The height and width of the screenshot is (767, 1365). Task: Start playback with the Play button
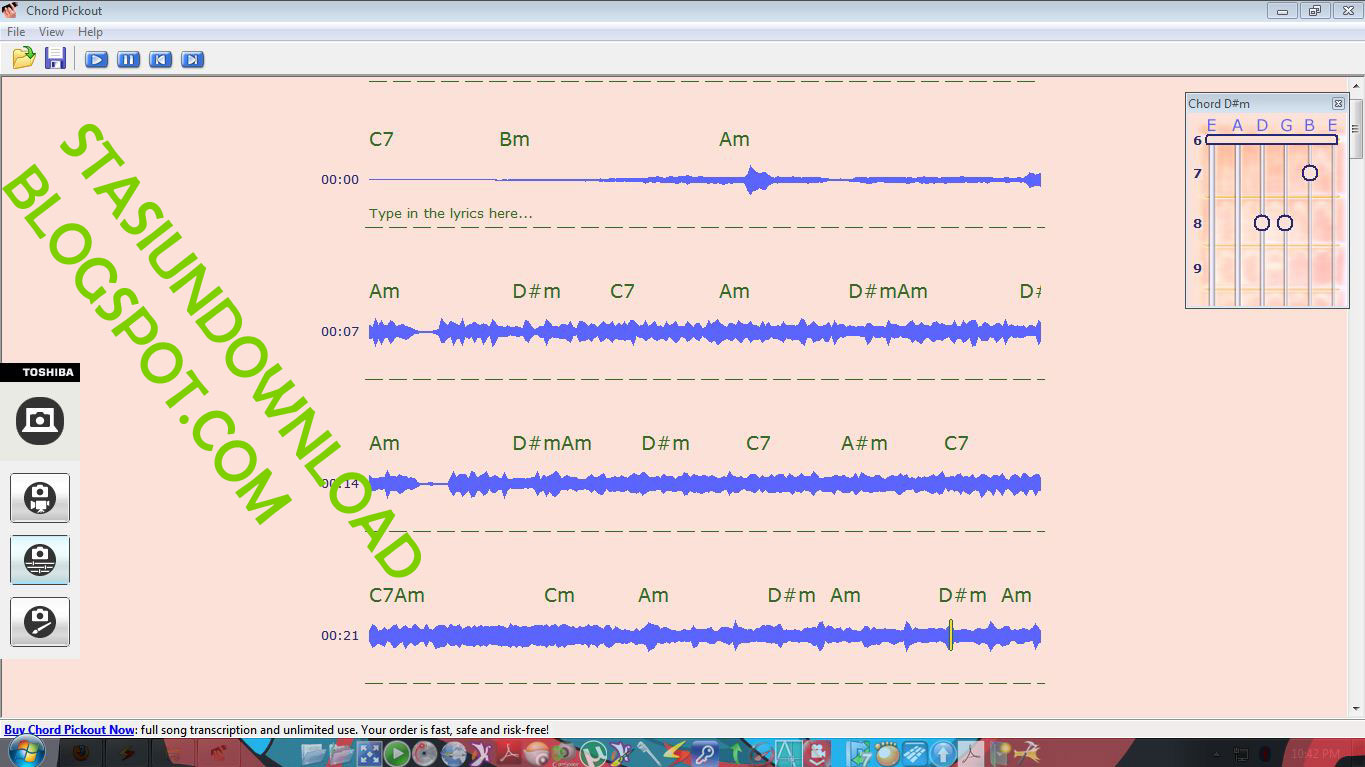[96, 59]
